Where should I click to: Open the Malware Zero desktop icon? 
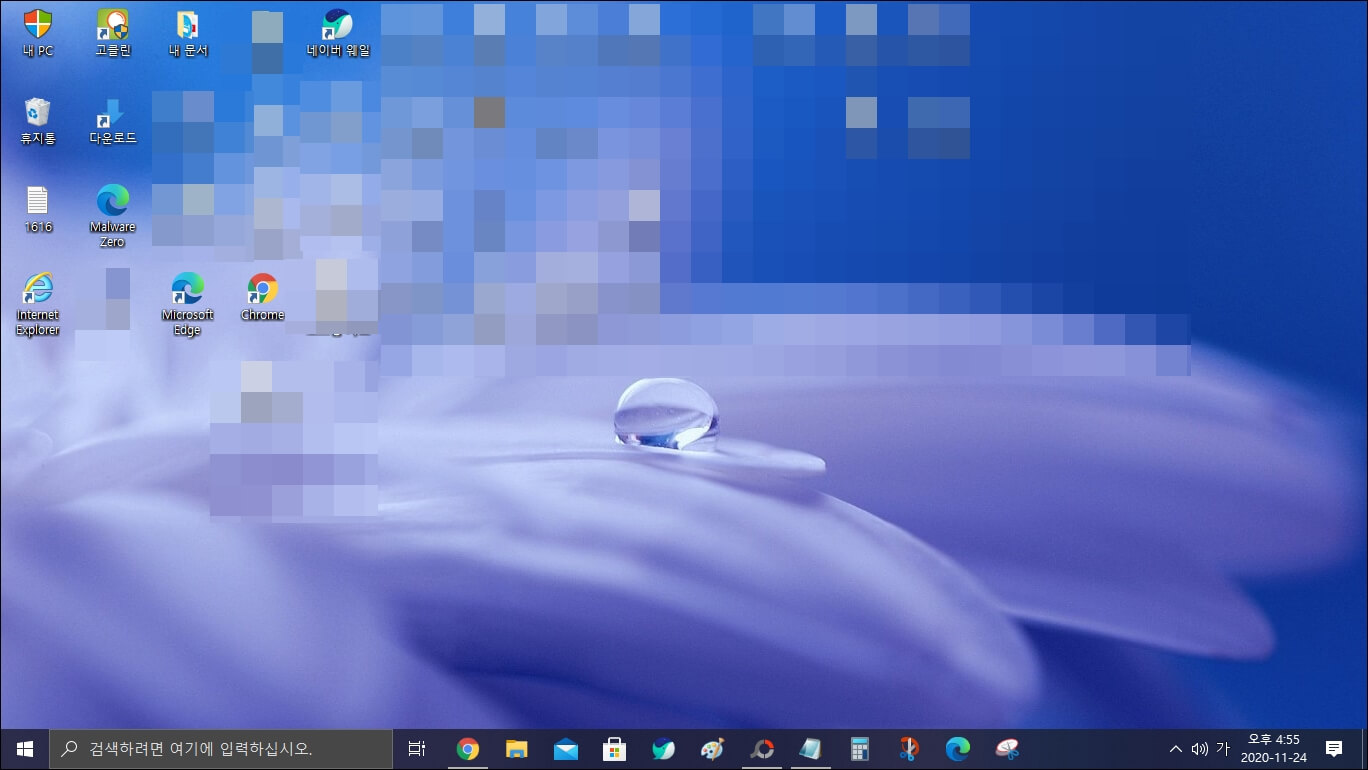112,215
